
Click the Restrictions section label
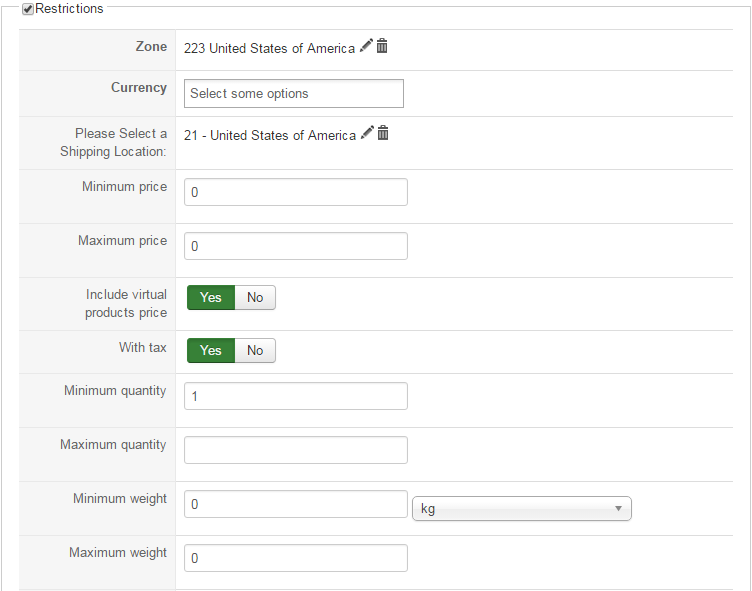point(69,9)
